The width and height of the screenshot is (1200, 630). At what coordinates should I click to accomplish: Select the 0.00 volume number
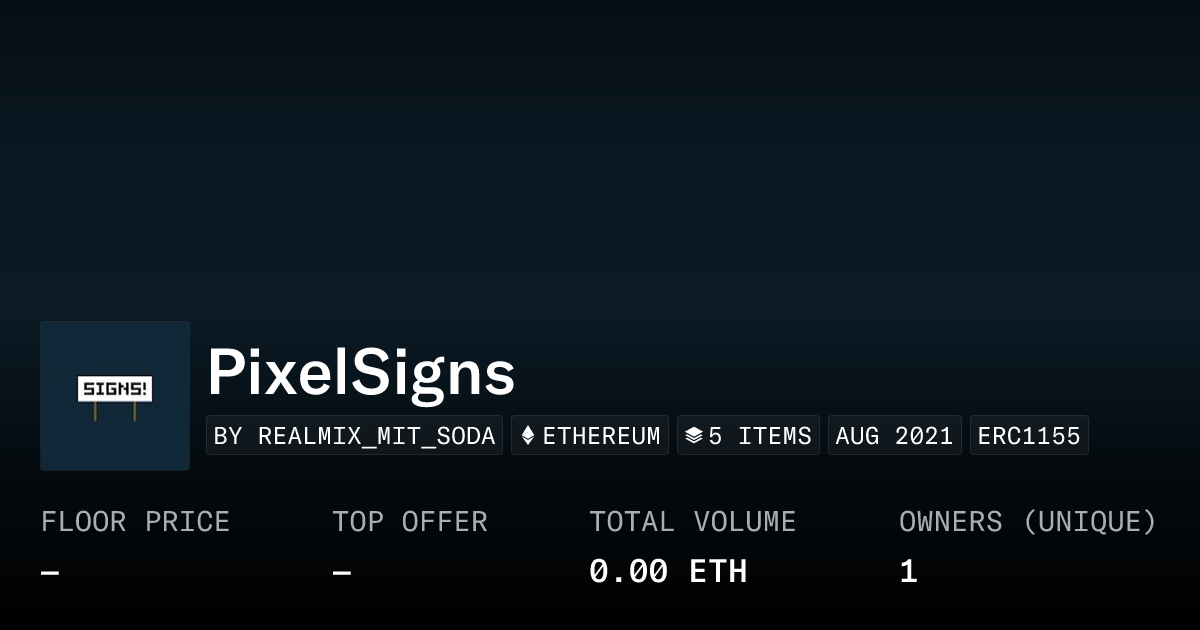(628, 572)
